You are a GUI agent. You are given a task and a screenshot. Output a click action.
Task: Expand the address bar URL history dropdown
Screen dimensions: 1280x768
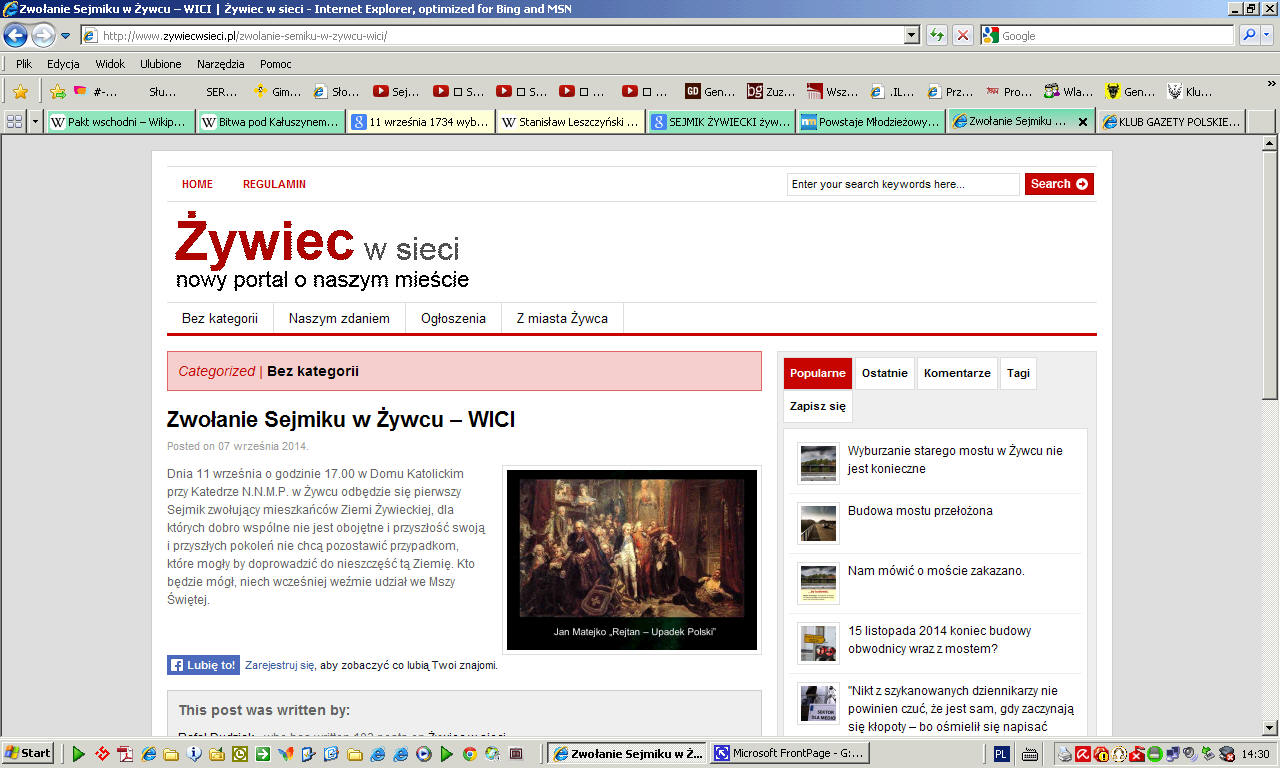coord(912,35)
